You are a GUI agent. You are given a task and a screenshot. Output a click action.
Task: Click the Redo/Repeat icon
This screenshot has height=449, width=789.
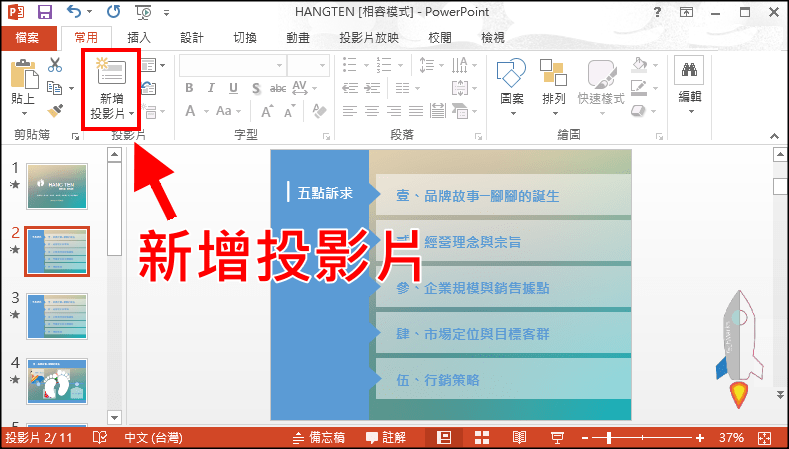tap(113, 12)
